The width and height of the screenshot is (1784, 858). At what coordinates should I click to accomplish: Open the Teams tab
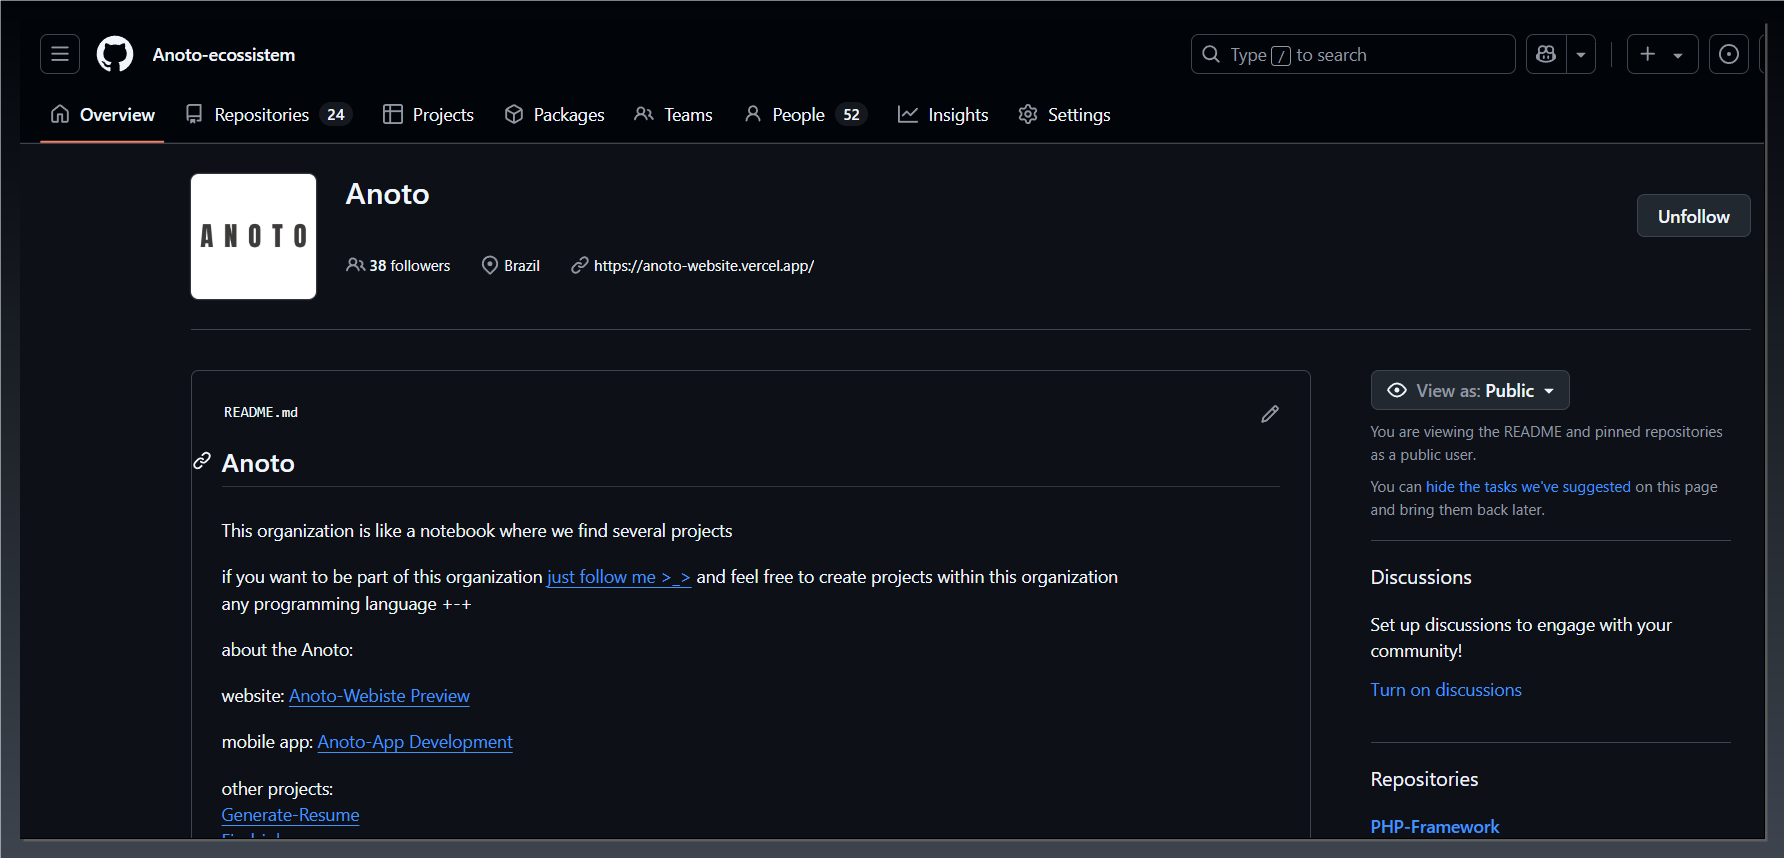point(673,115)
